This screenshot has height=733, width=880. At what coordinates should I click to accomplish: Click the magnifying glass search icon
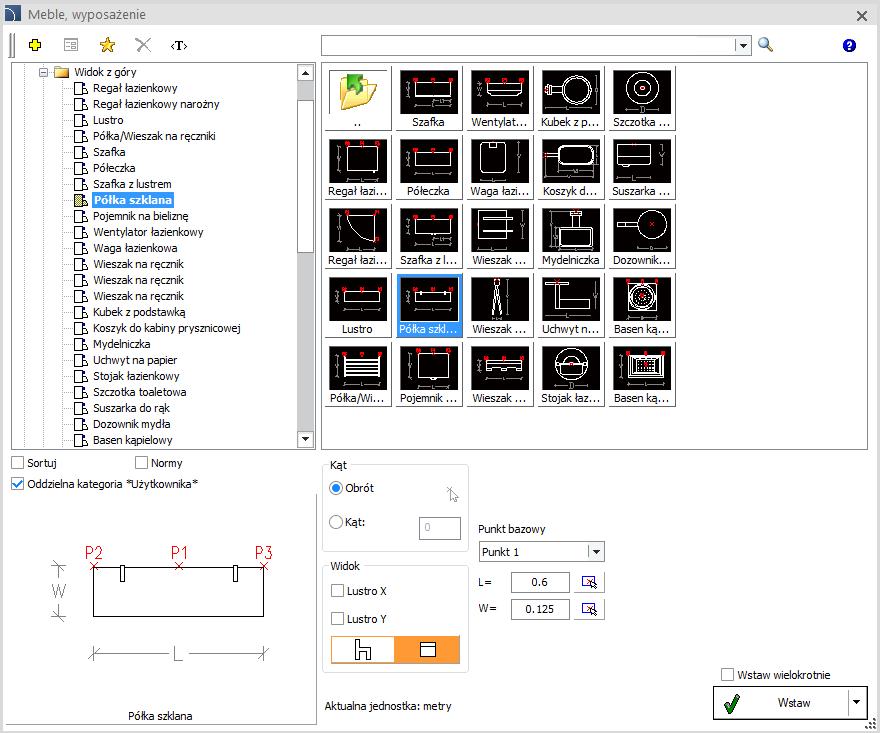pyautogui.click(x=766, y=44)
